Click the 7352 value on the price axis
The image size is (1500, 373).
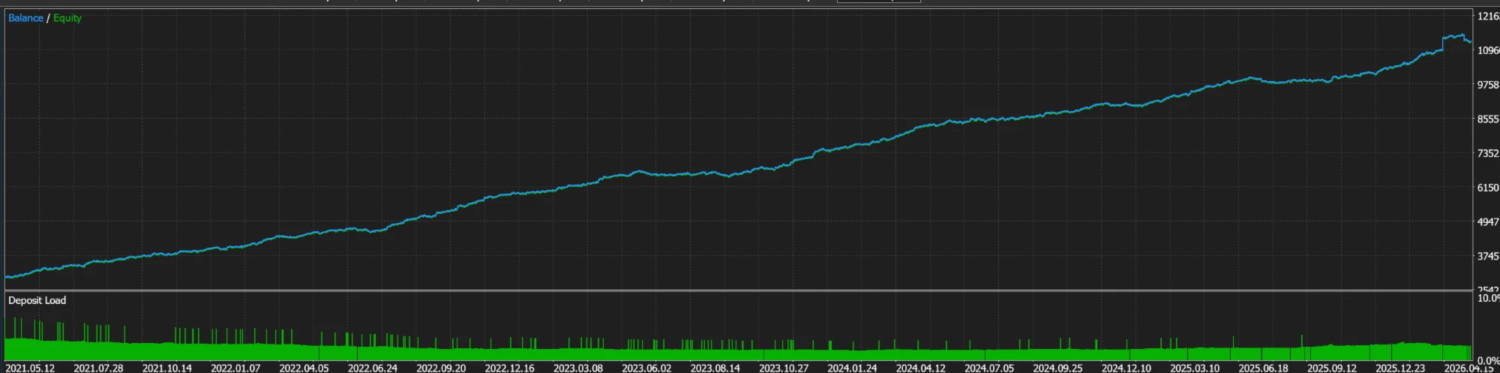[1487, 153]
